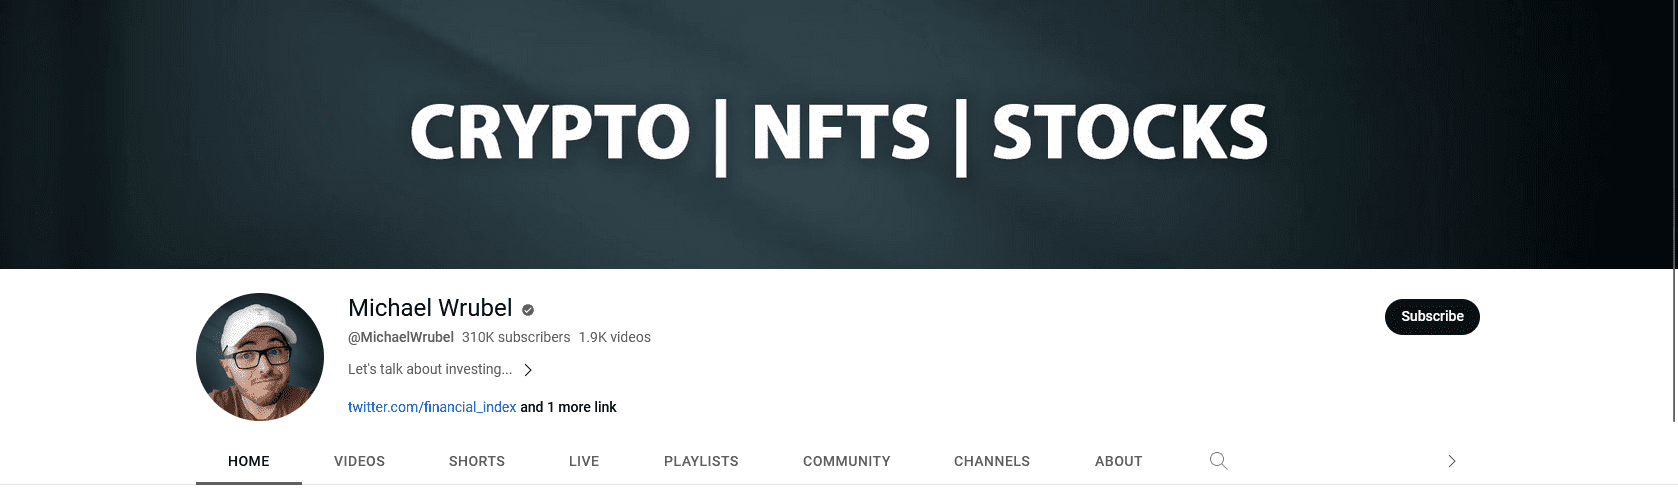The height and width of the screenshot is (489, 1678).
Task: Subscribe to the Michael Wrubel channel
Action: click(x=1432, y=317)
